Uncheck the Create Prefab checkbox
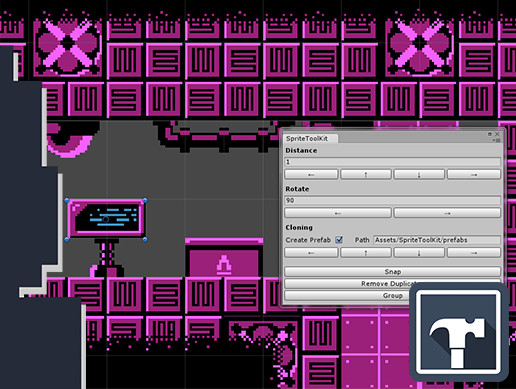The width and height of the screenshot is (516, 389). pos(339,240)
